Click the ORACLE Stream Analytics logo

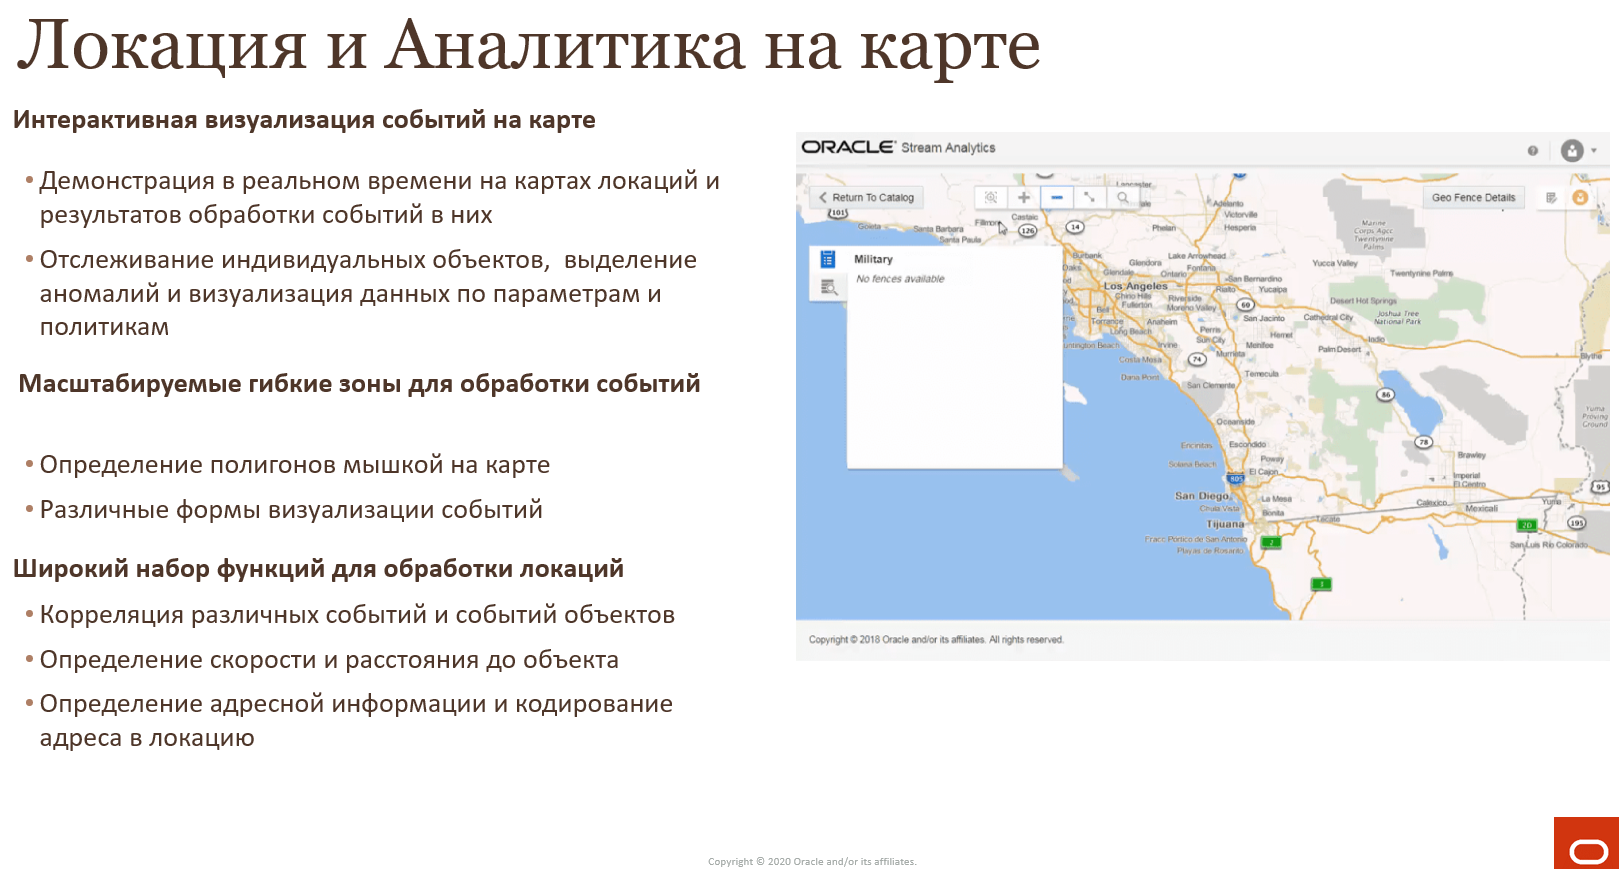tap(898, 147)
